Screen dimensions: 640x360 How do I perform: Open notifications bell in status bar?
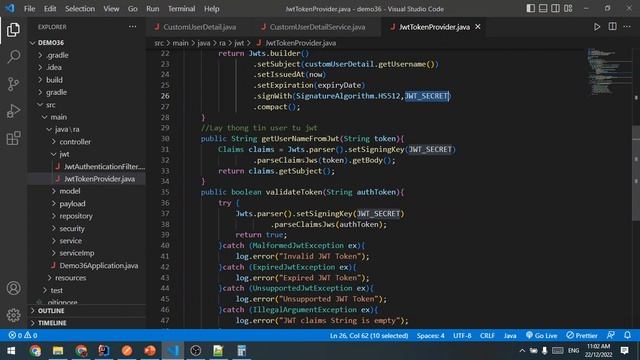click(627, 335)
